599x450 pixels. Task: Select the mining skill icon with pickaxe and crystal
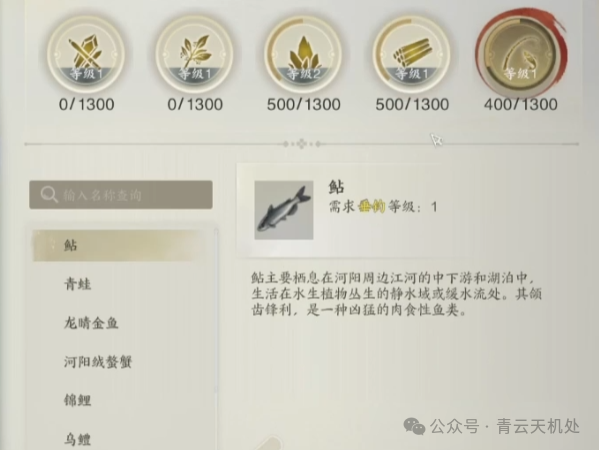coord(86,54)
